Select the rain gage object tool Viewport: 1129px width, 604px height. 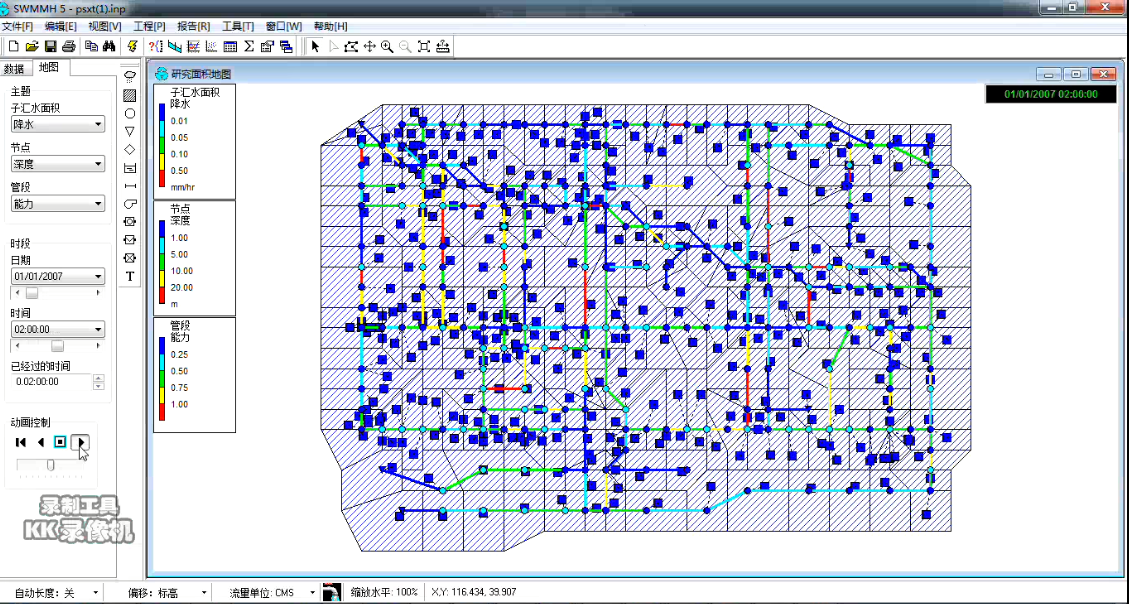click(130, 76)
